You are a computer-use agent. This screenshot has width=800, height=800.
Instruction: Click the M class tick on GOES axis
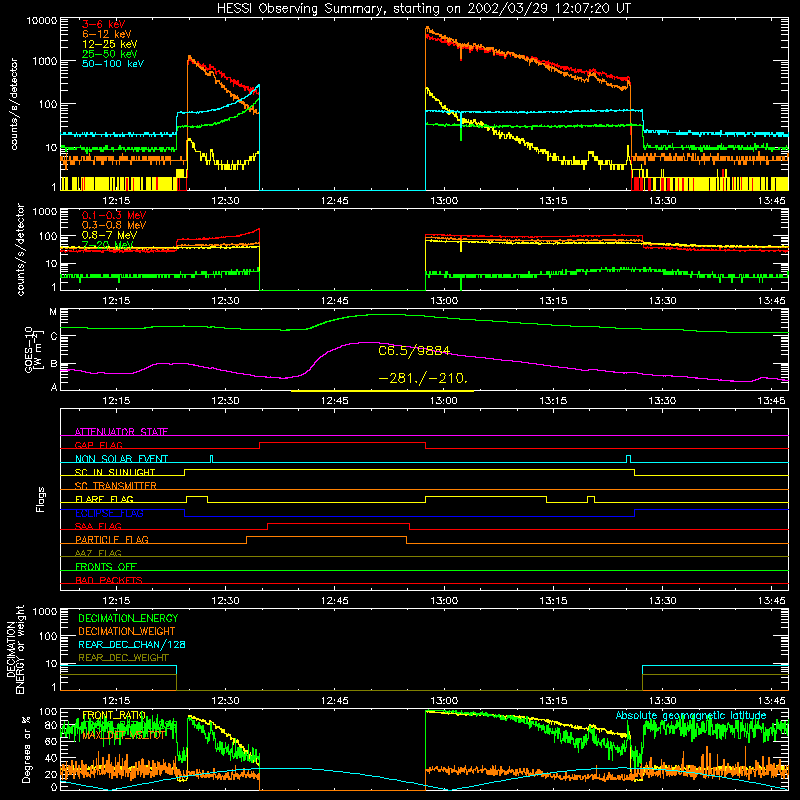(53, 312)
